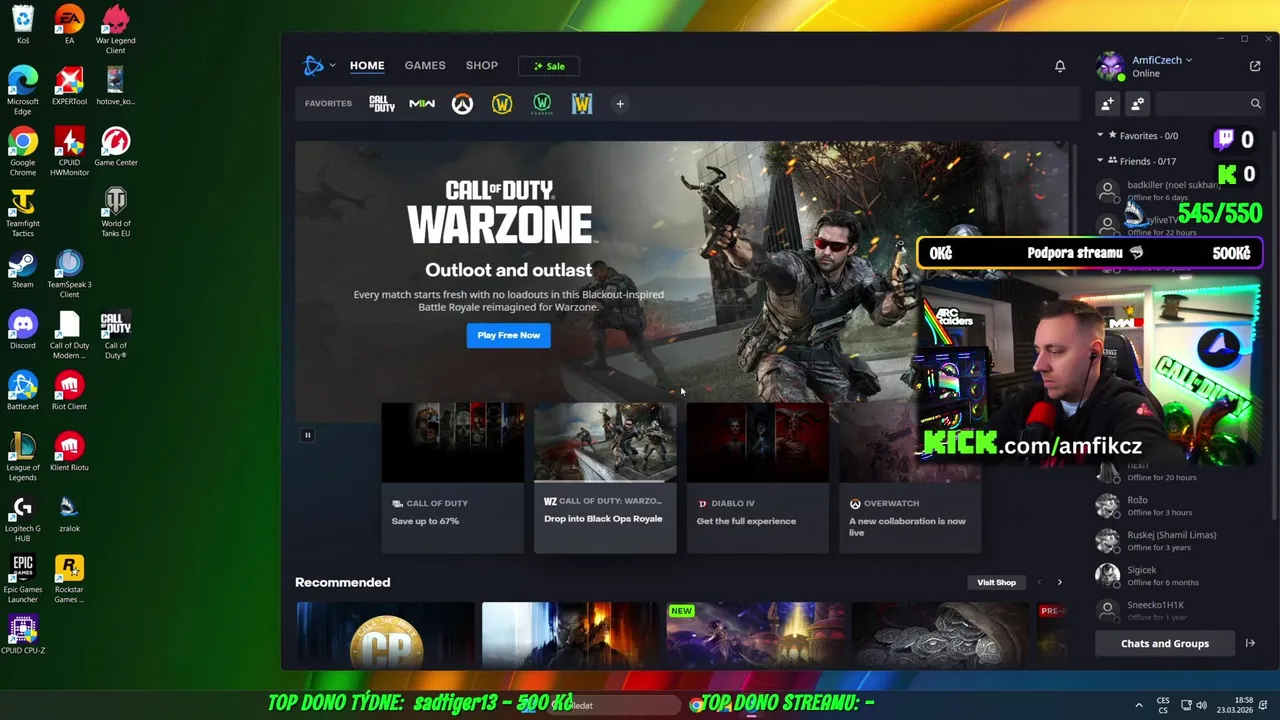
Task: Select friend Sneecko1H1K
Action: (x=1180, y=609)
